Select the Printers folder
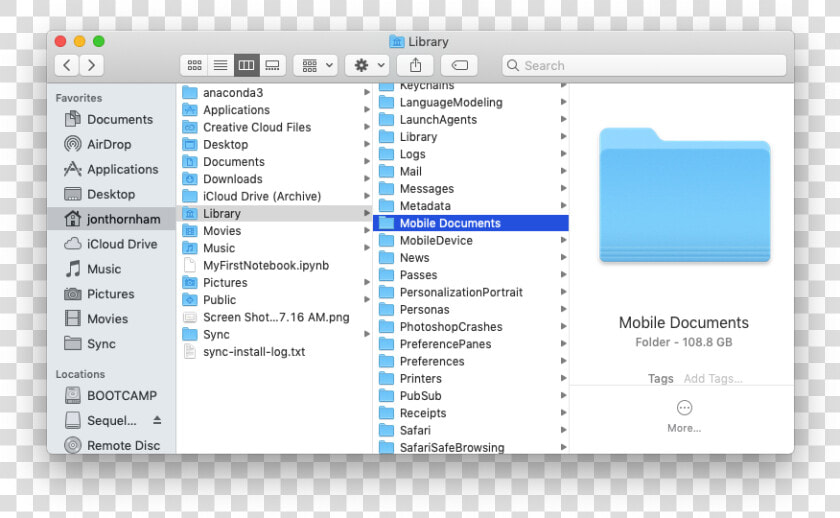The height and width of the screenshot is (518, 840). [x=471, y=378]
